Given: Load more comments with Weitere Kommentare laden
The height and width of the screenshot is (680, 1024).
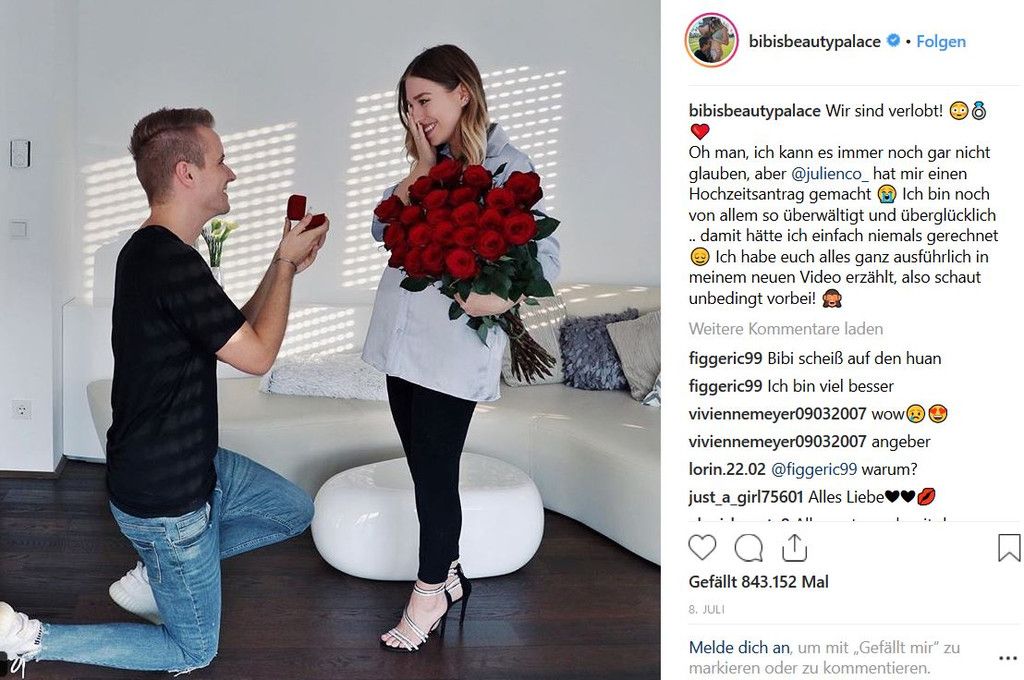Looking at the screenshot, I should [x=786, y=329].
